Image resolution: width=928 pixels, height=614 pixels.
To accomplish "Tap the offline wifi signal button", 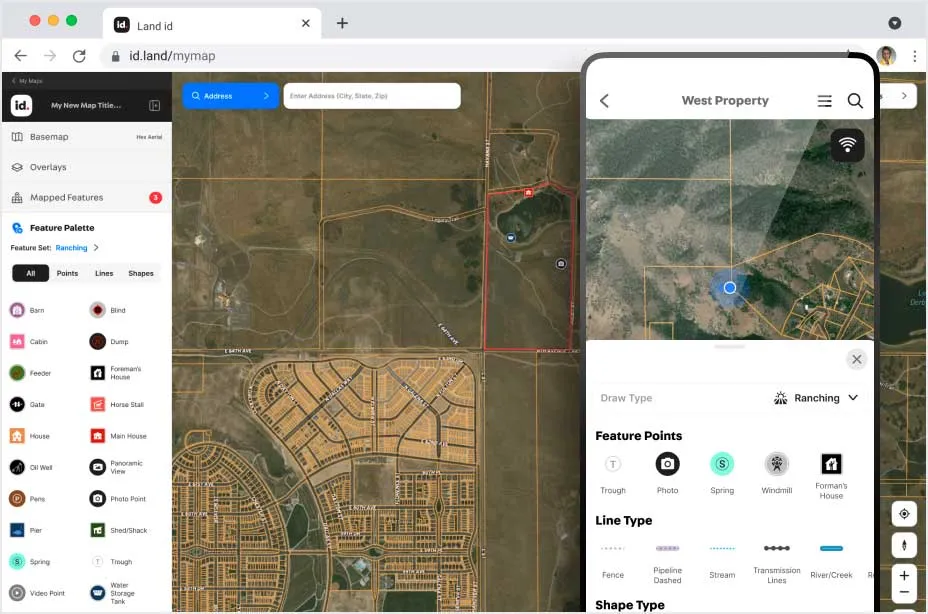I will pos(847,145).
